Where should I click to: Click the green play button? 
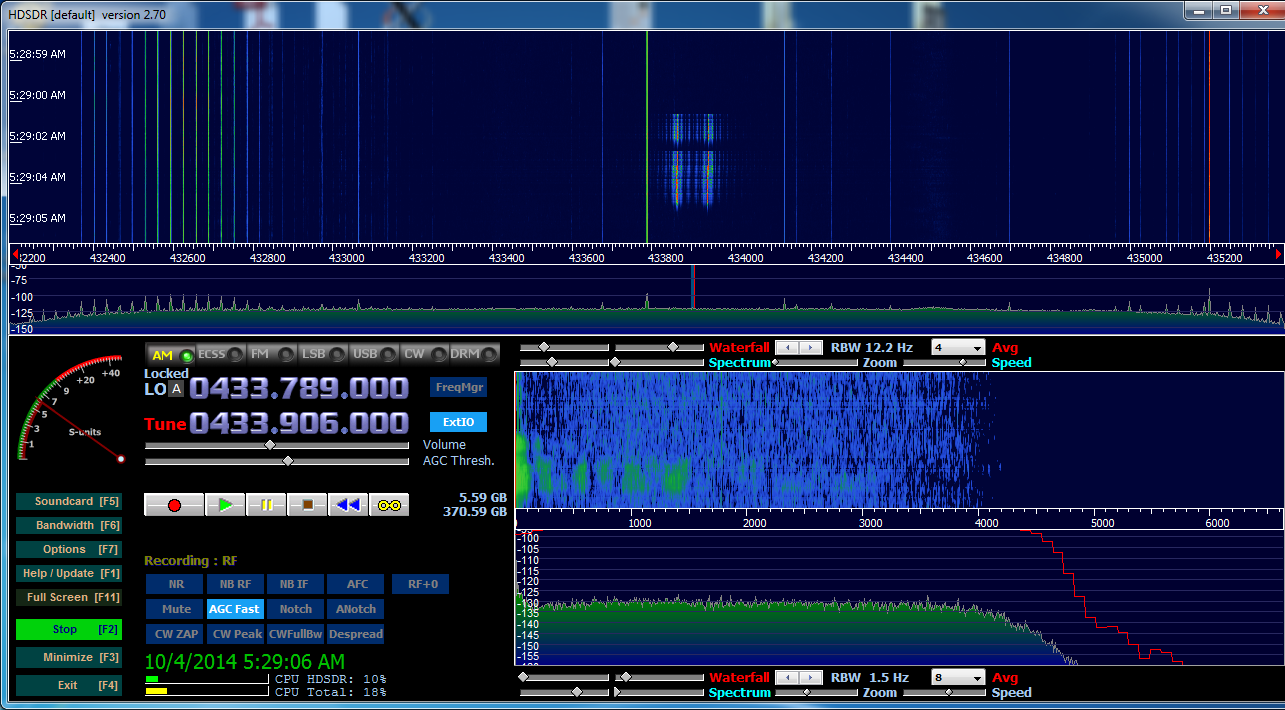coord(225,505)
